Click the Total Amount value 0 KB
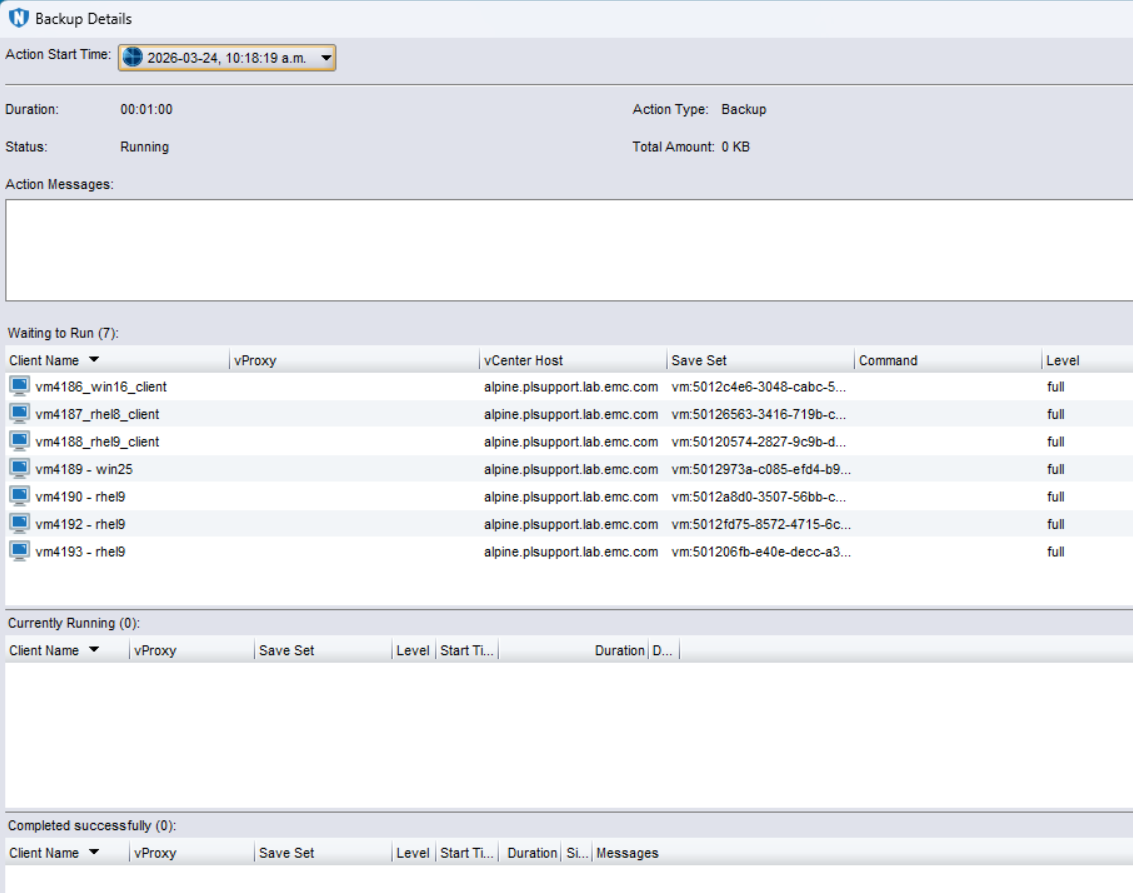The height and width of the screenshot is (893, 1133). [x=735, y=147]
